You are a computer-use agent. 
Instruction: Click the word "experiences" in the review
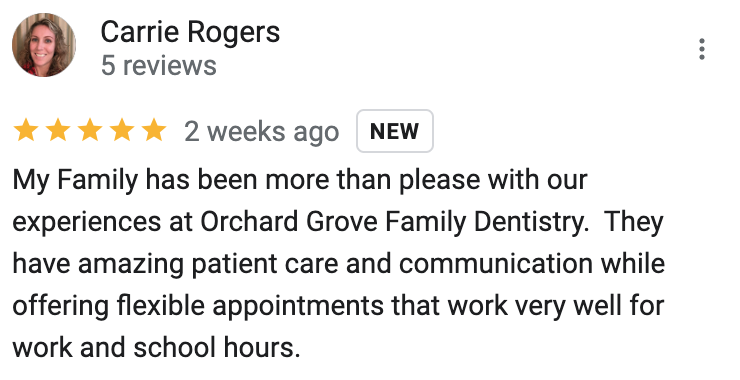tap(86, 222)
